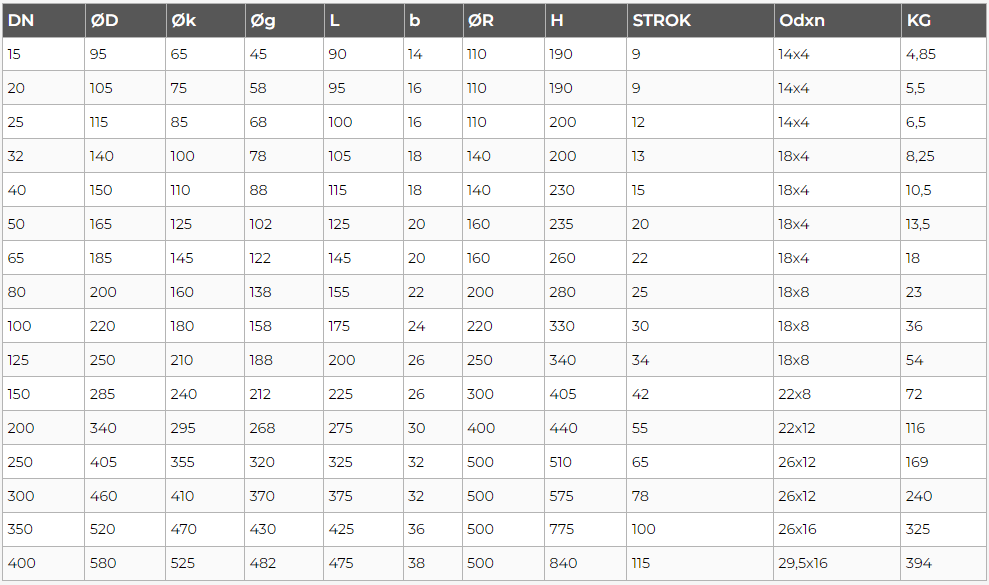The width and height of the screenshot is (989, 585).
Task: Select the 29,5x16 Odxn cell
Action: pyautogui.click(x=837, y=564)
